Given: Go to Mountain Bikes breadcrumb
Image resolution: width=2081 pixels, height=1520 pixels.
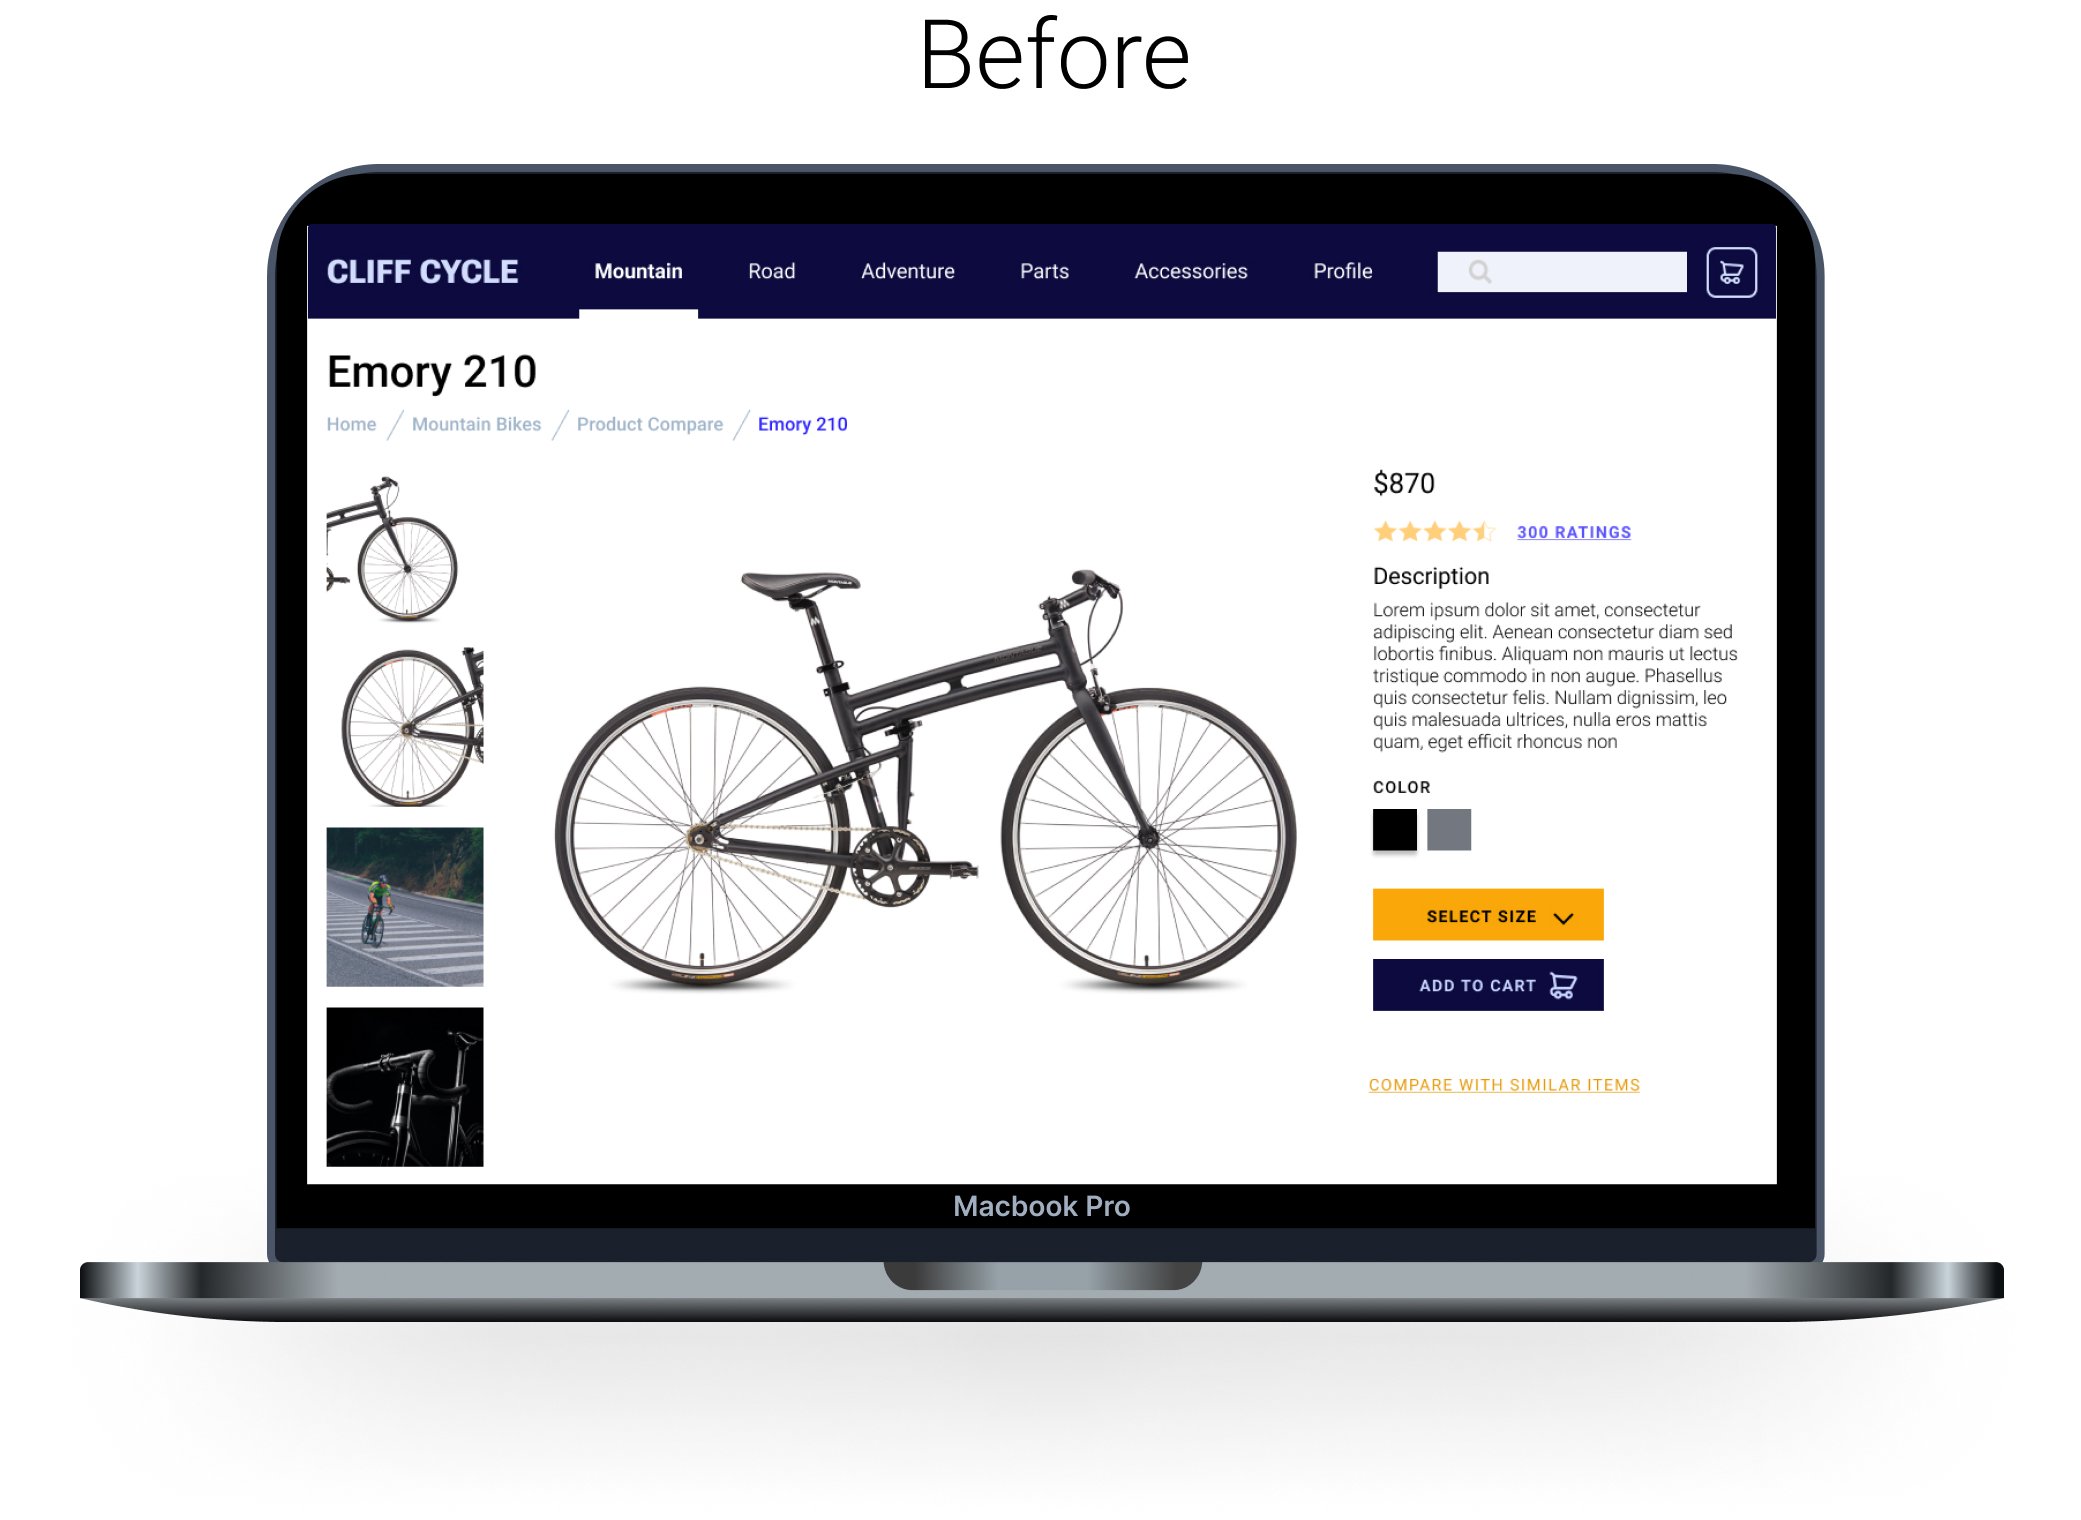Looking at the screenshot, I should (x=476, y=424).
